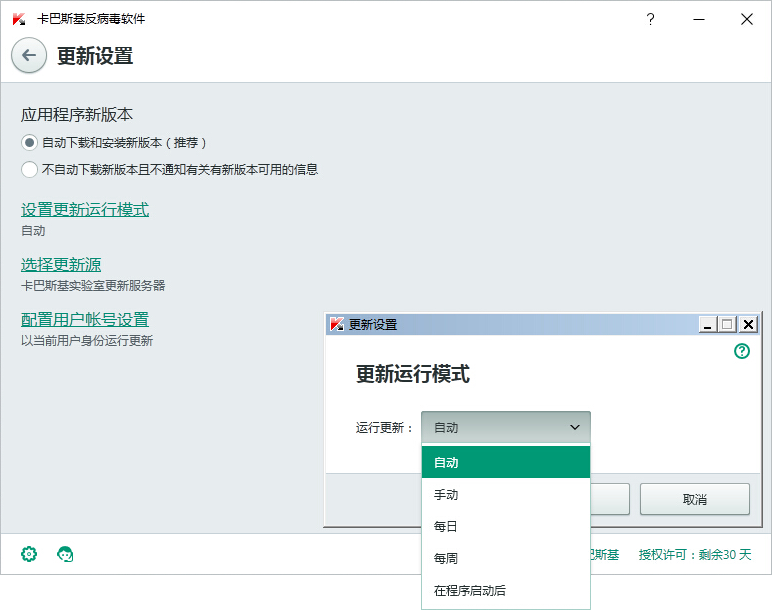The image size is (772, 610).
Task: Close the 更新设置 dialog window
Action: 748,324
